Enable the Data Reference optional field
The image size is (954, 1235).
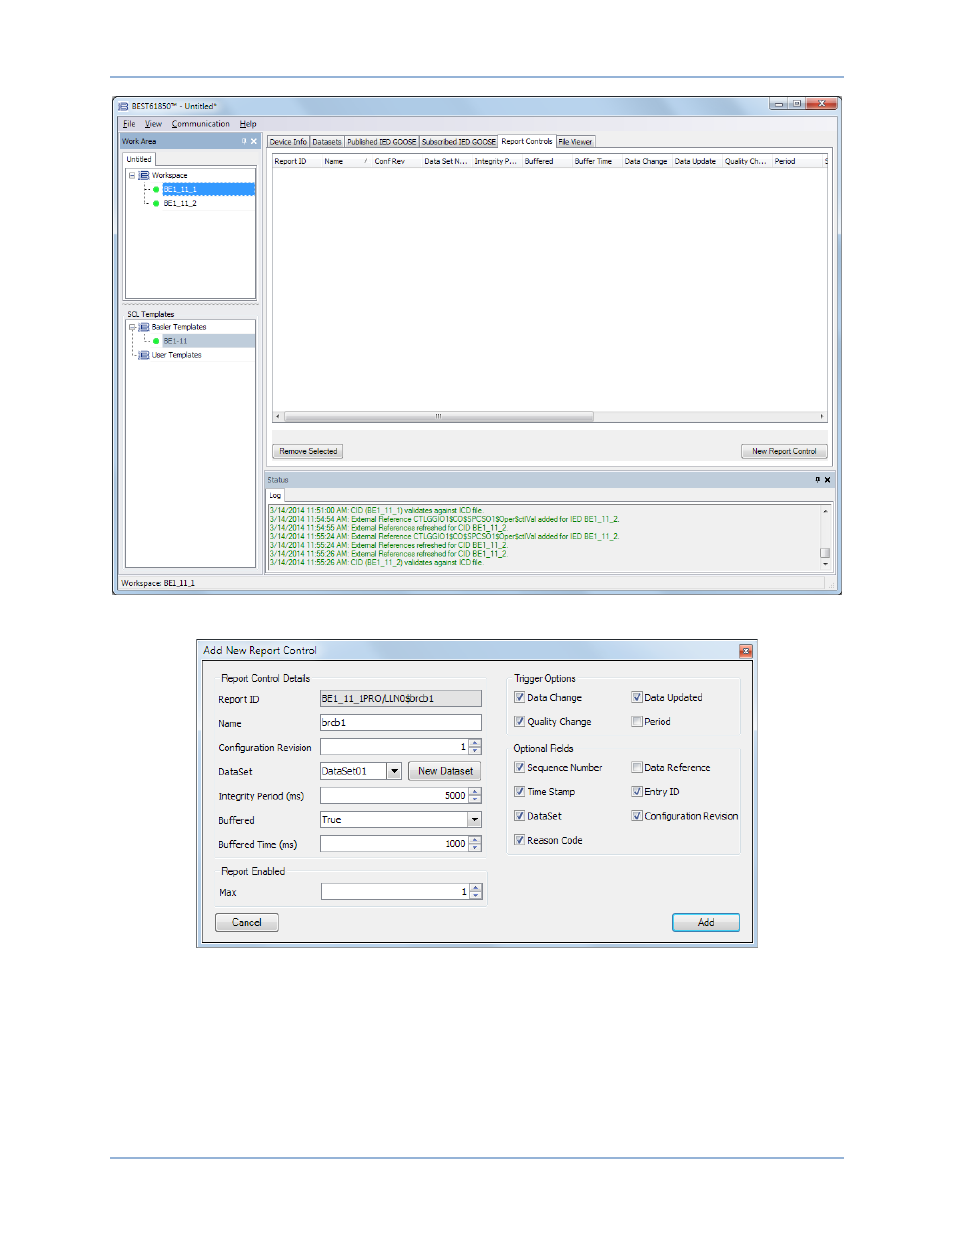click(x=636, y=767)
